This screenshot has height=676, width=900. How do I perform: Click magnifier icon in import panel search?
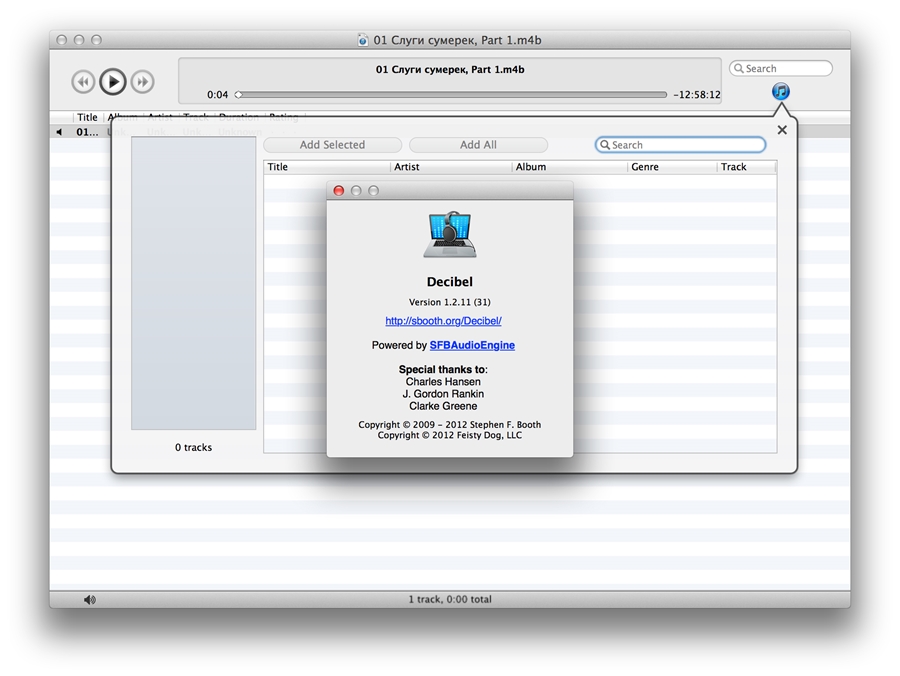[x=605, y=145]
